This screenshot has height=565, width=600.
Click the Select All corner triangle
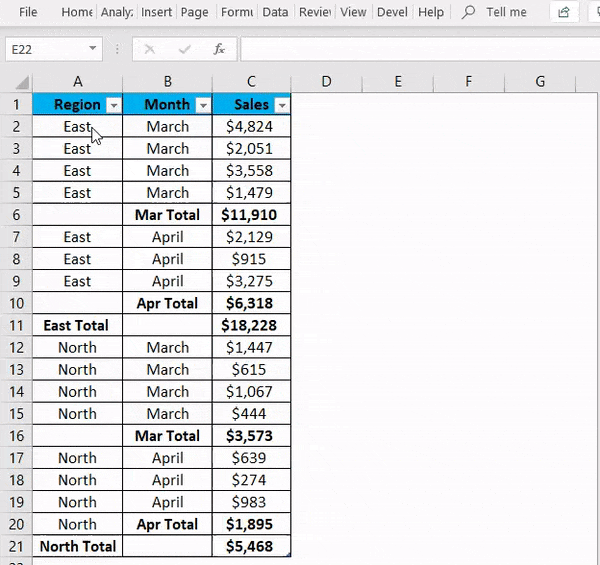[x=22, y=82]
